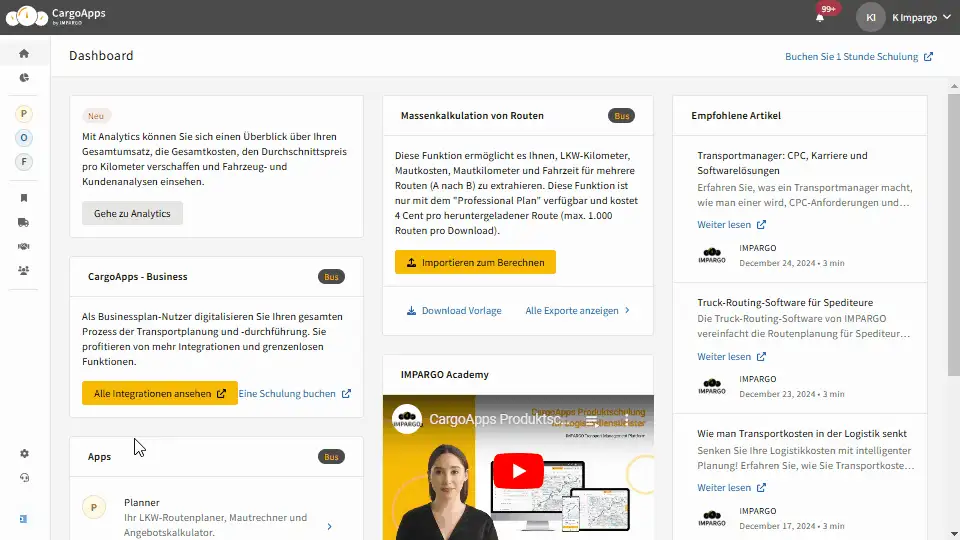Screen dimensions: 960x540
Task: Open Eine Schulung buchen link
Action: pos(294,394)
